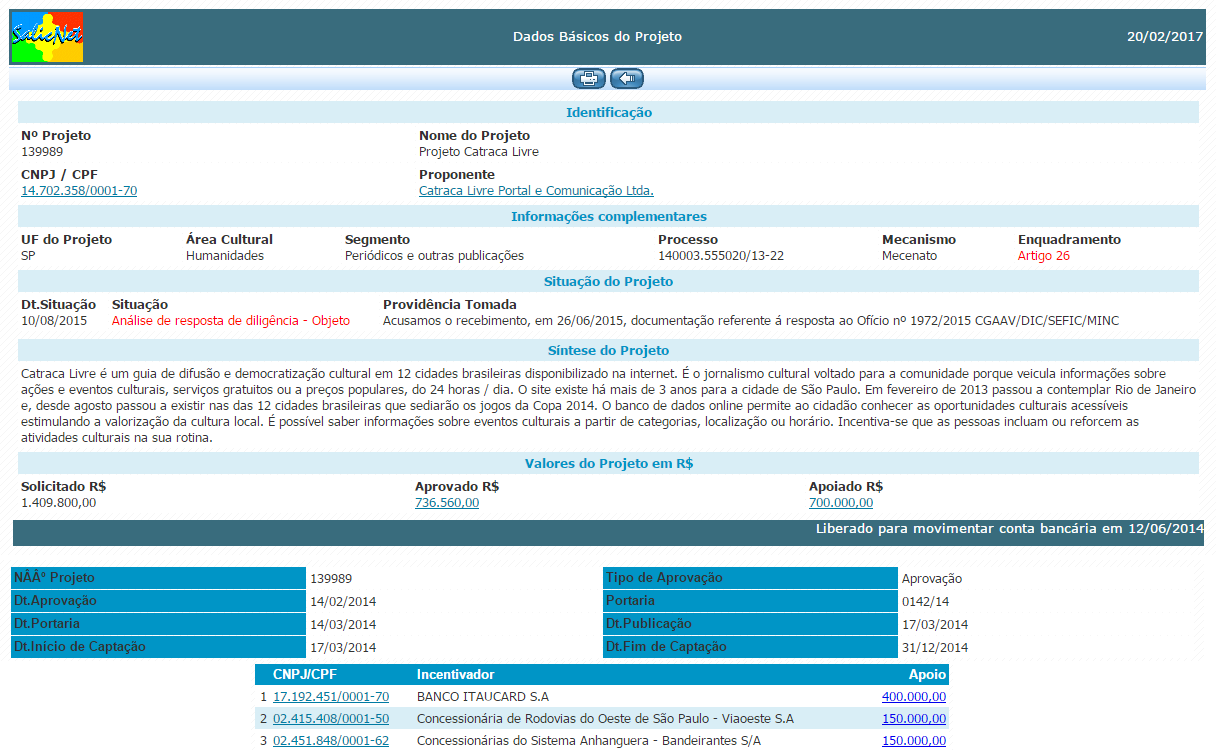Viewport: 1216px width, 750px height.
Task: Click Dt.Publicação value 17/03/2014
Action: [935, 624]
